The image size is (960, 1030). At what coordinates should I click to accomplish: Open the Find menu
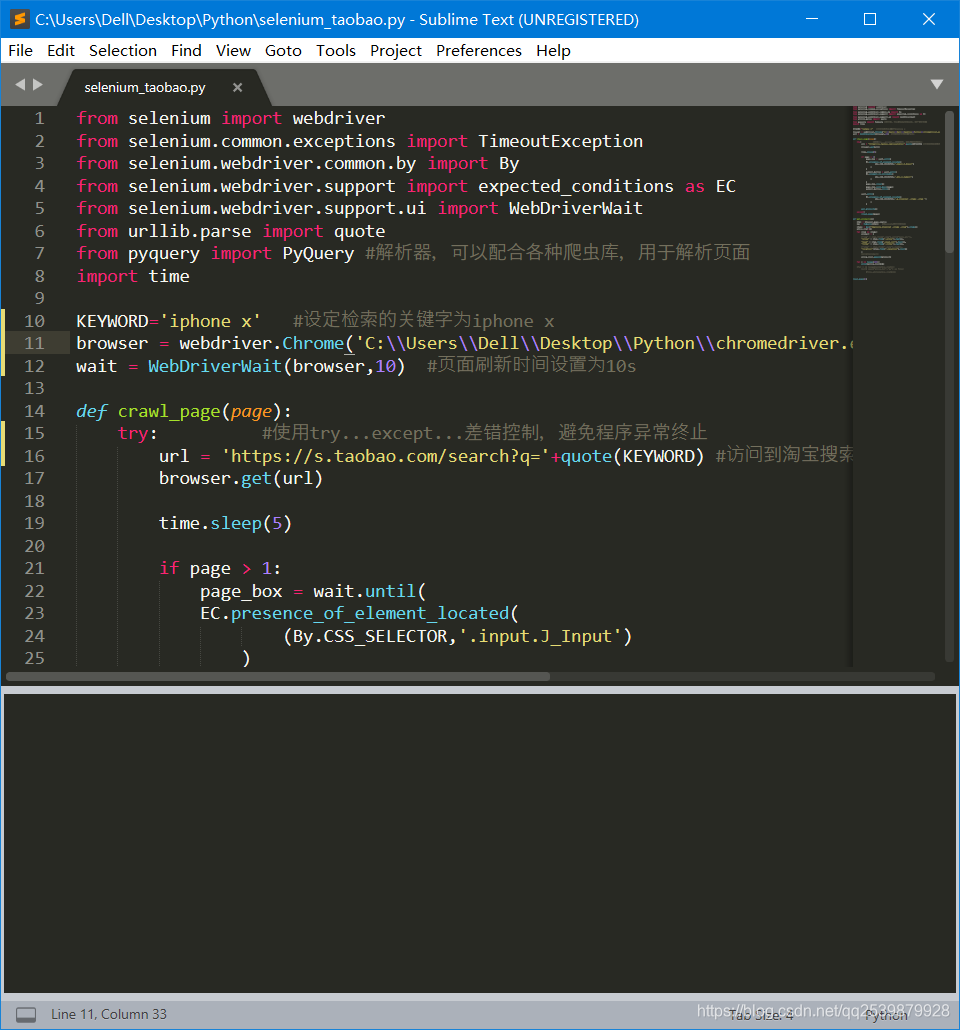186,51
